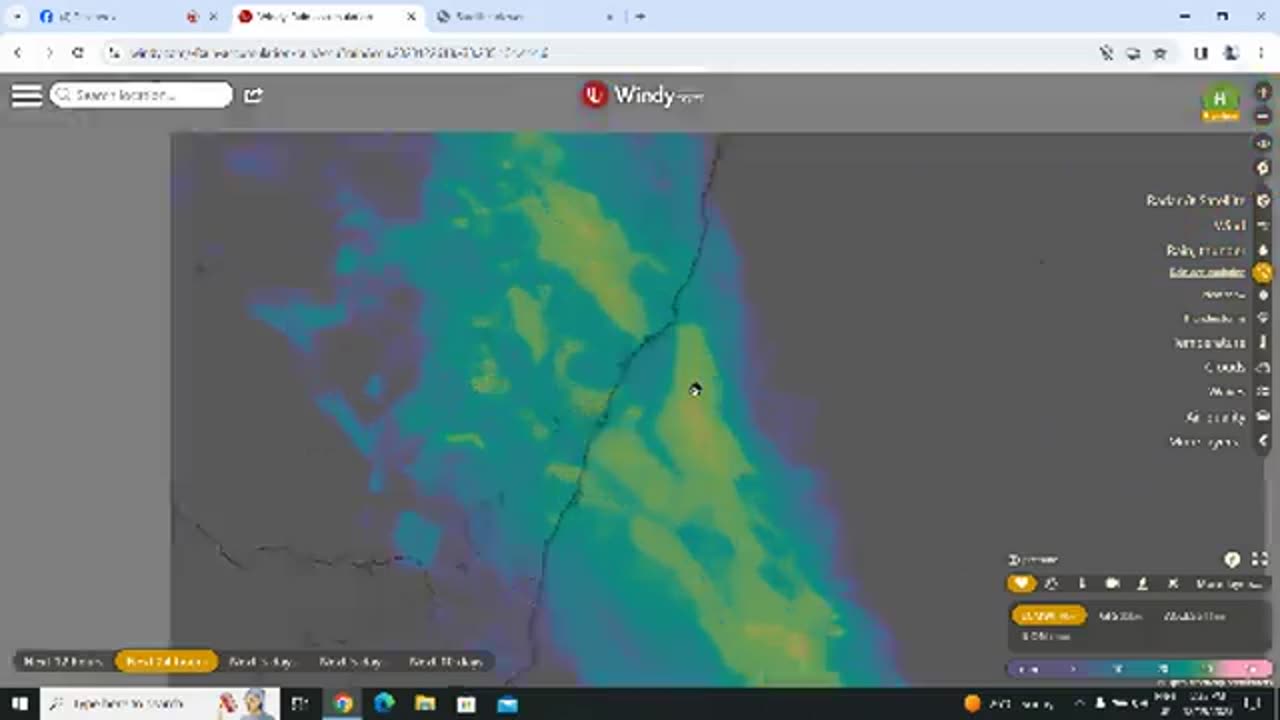
Task: Toggle the webcam camera overlay button
Action: pos(1112,584)
